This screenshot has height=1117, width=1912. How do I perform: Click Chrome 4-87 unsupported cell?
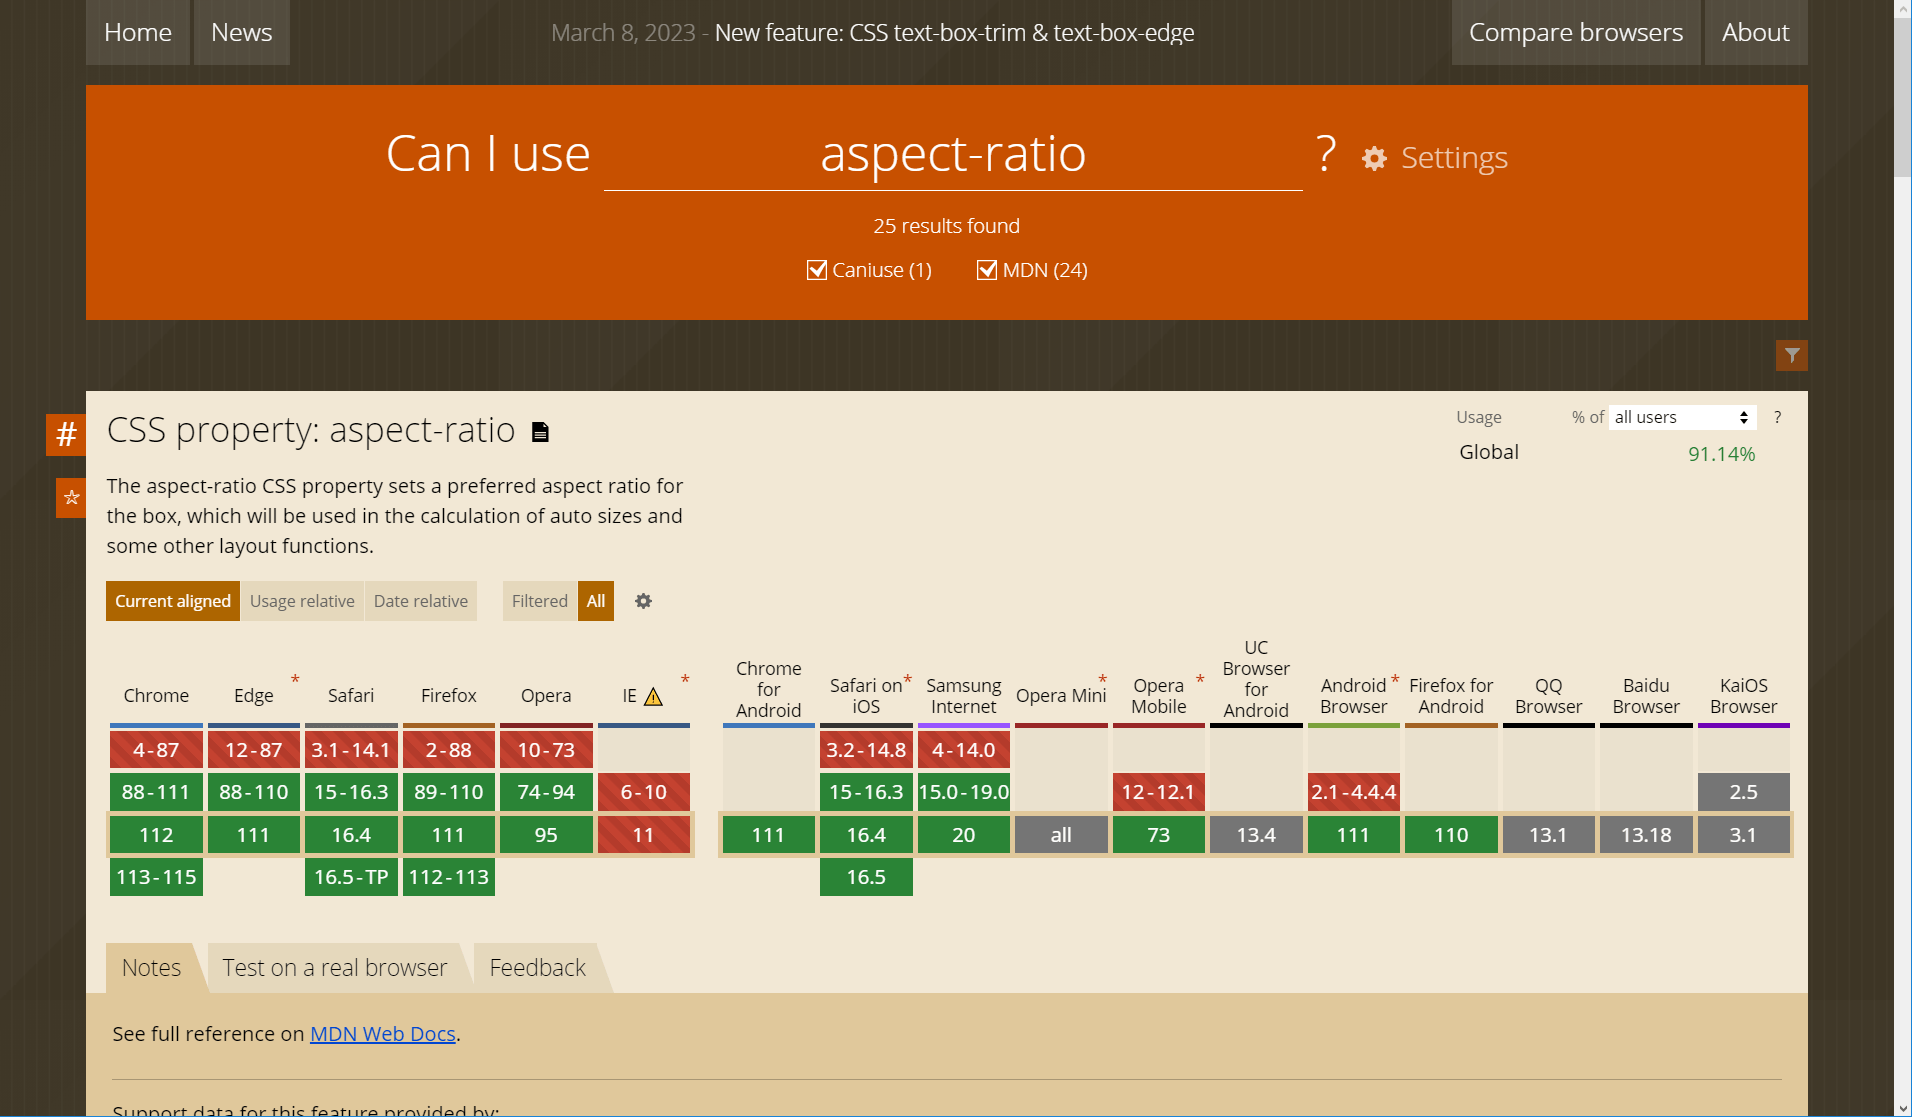pos(156,750)
